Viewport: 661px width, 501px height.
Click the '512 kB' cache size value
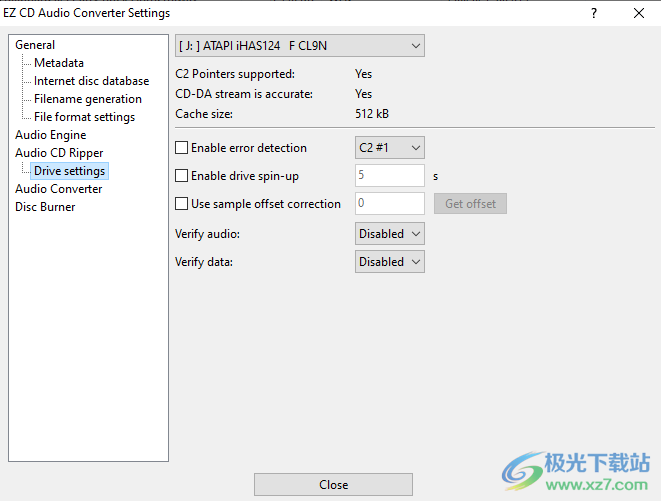(x=372, y=114)
